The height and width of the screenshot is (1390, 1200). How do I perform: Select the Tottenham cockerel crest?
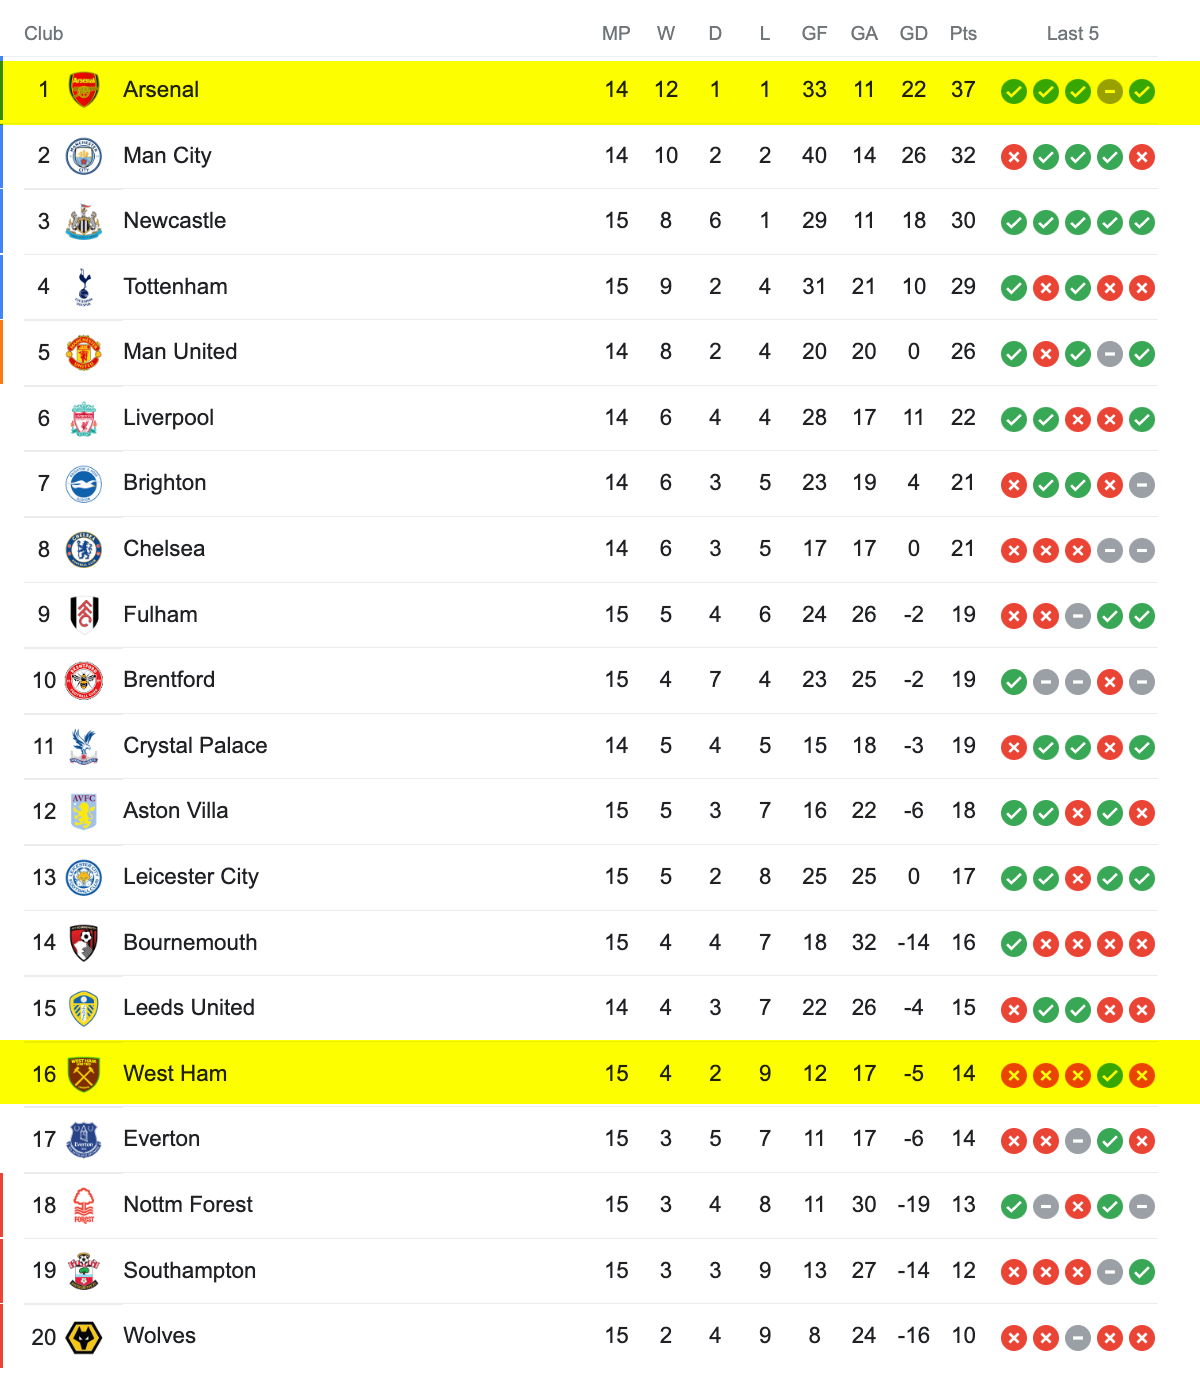click(x=84, y=287)
